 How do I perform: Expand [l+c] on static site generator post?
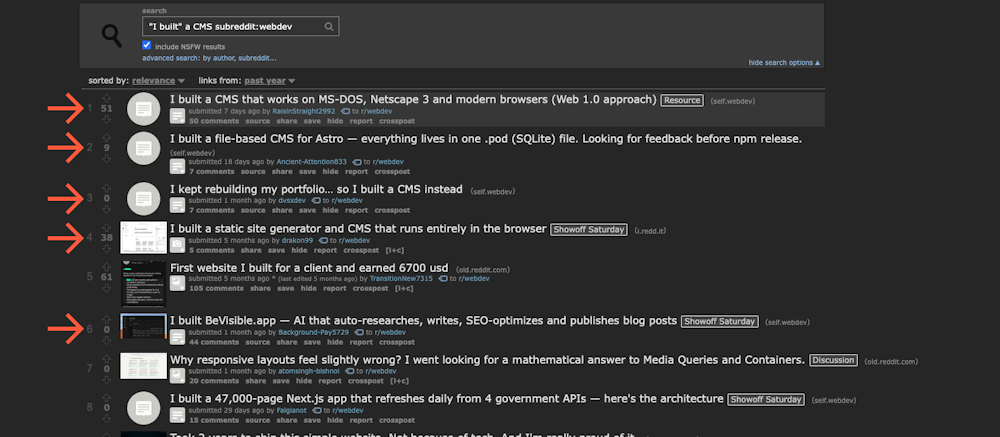click(395, 250)
